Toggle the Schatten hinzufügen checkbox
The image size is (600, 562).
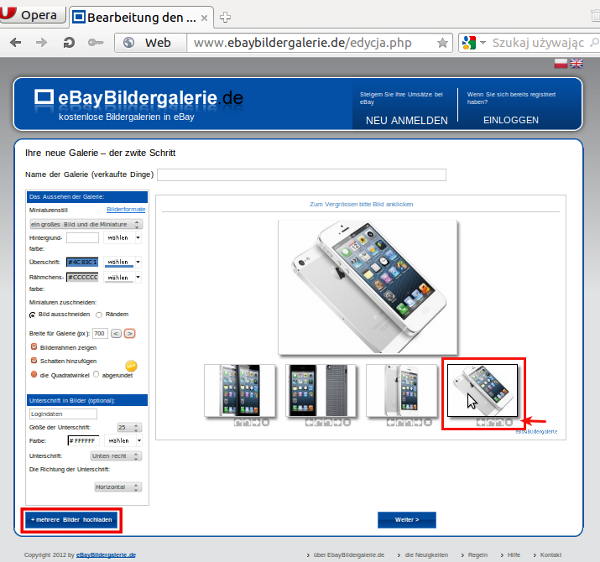pos(34,360)
